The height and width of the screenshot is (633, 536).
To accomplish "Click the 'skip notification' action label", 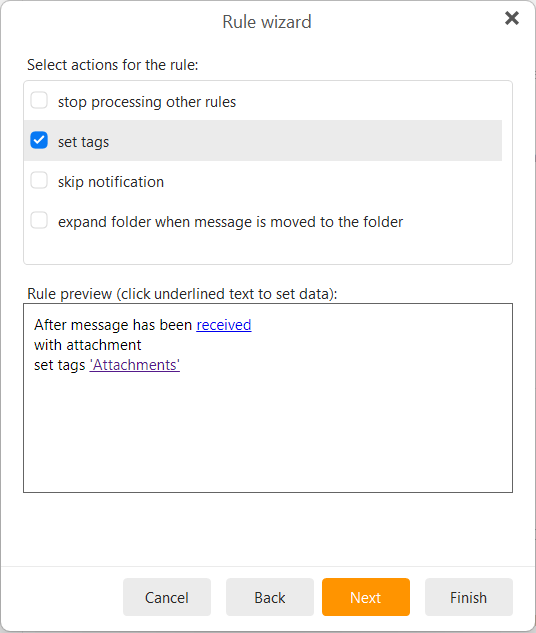I will pos(111,182).
